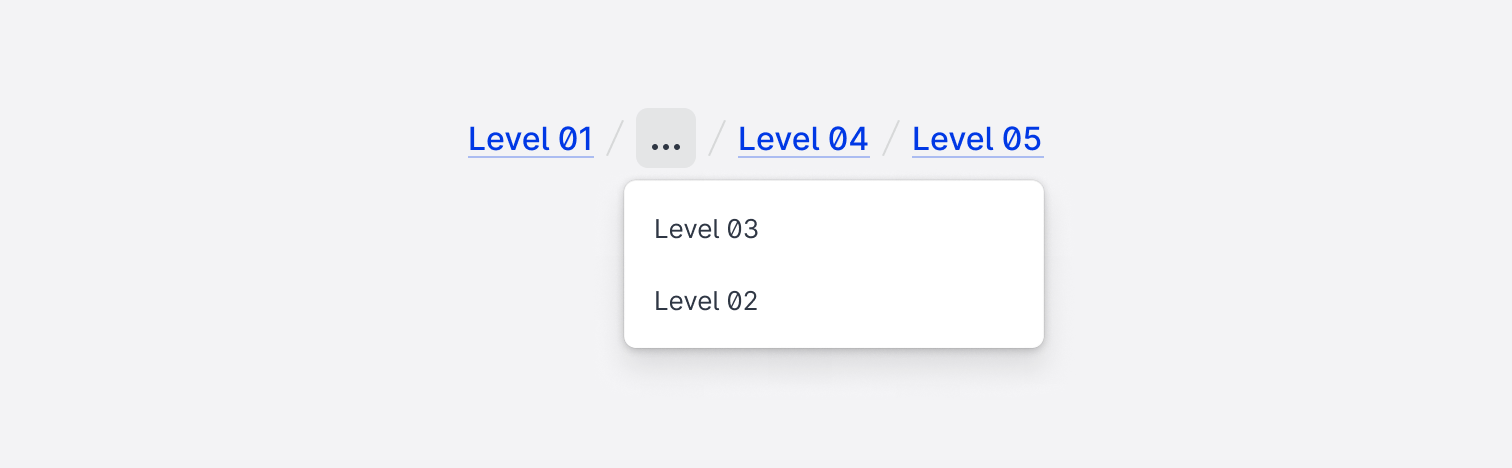Select Level 03 from the dropdown menu
The height and width of the screenshot is (468, 1512).
(x=706, y=230)
